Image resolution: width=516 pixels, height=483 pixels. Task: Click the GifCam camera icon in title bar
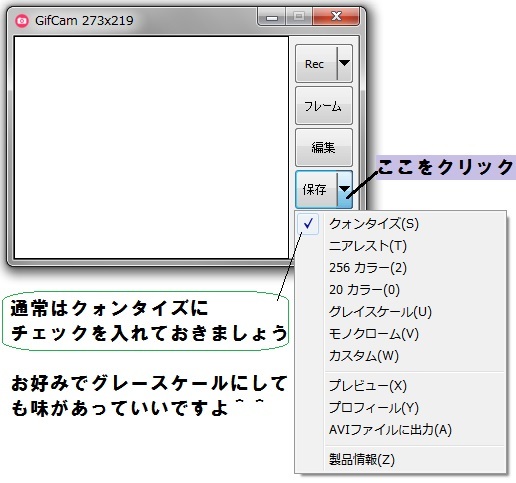22,21
